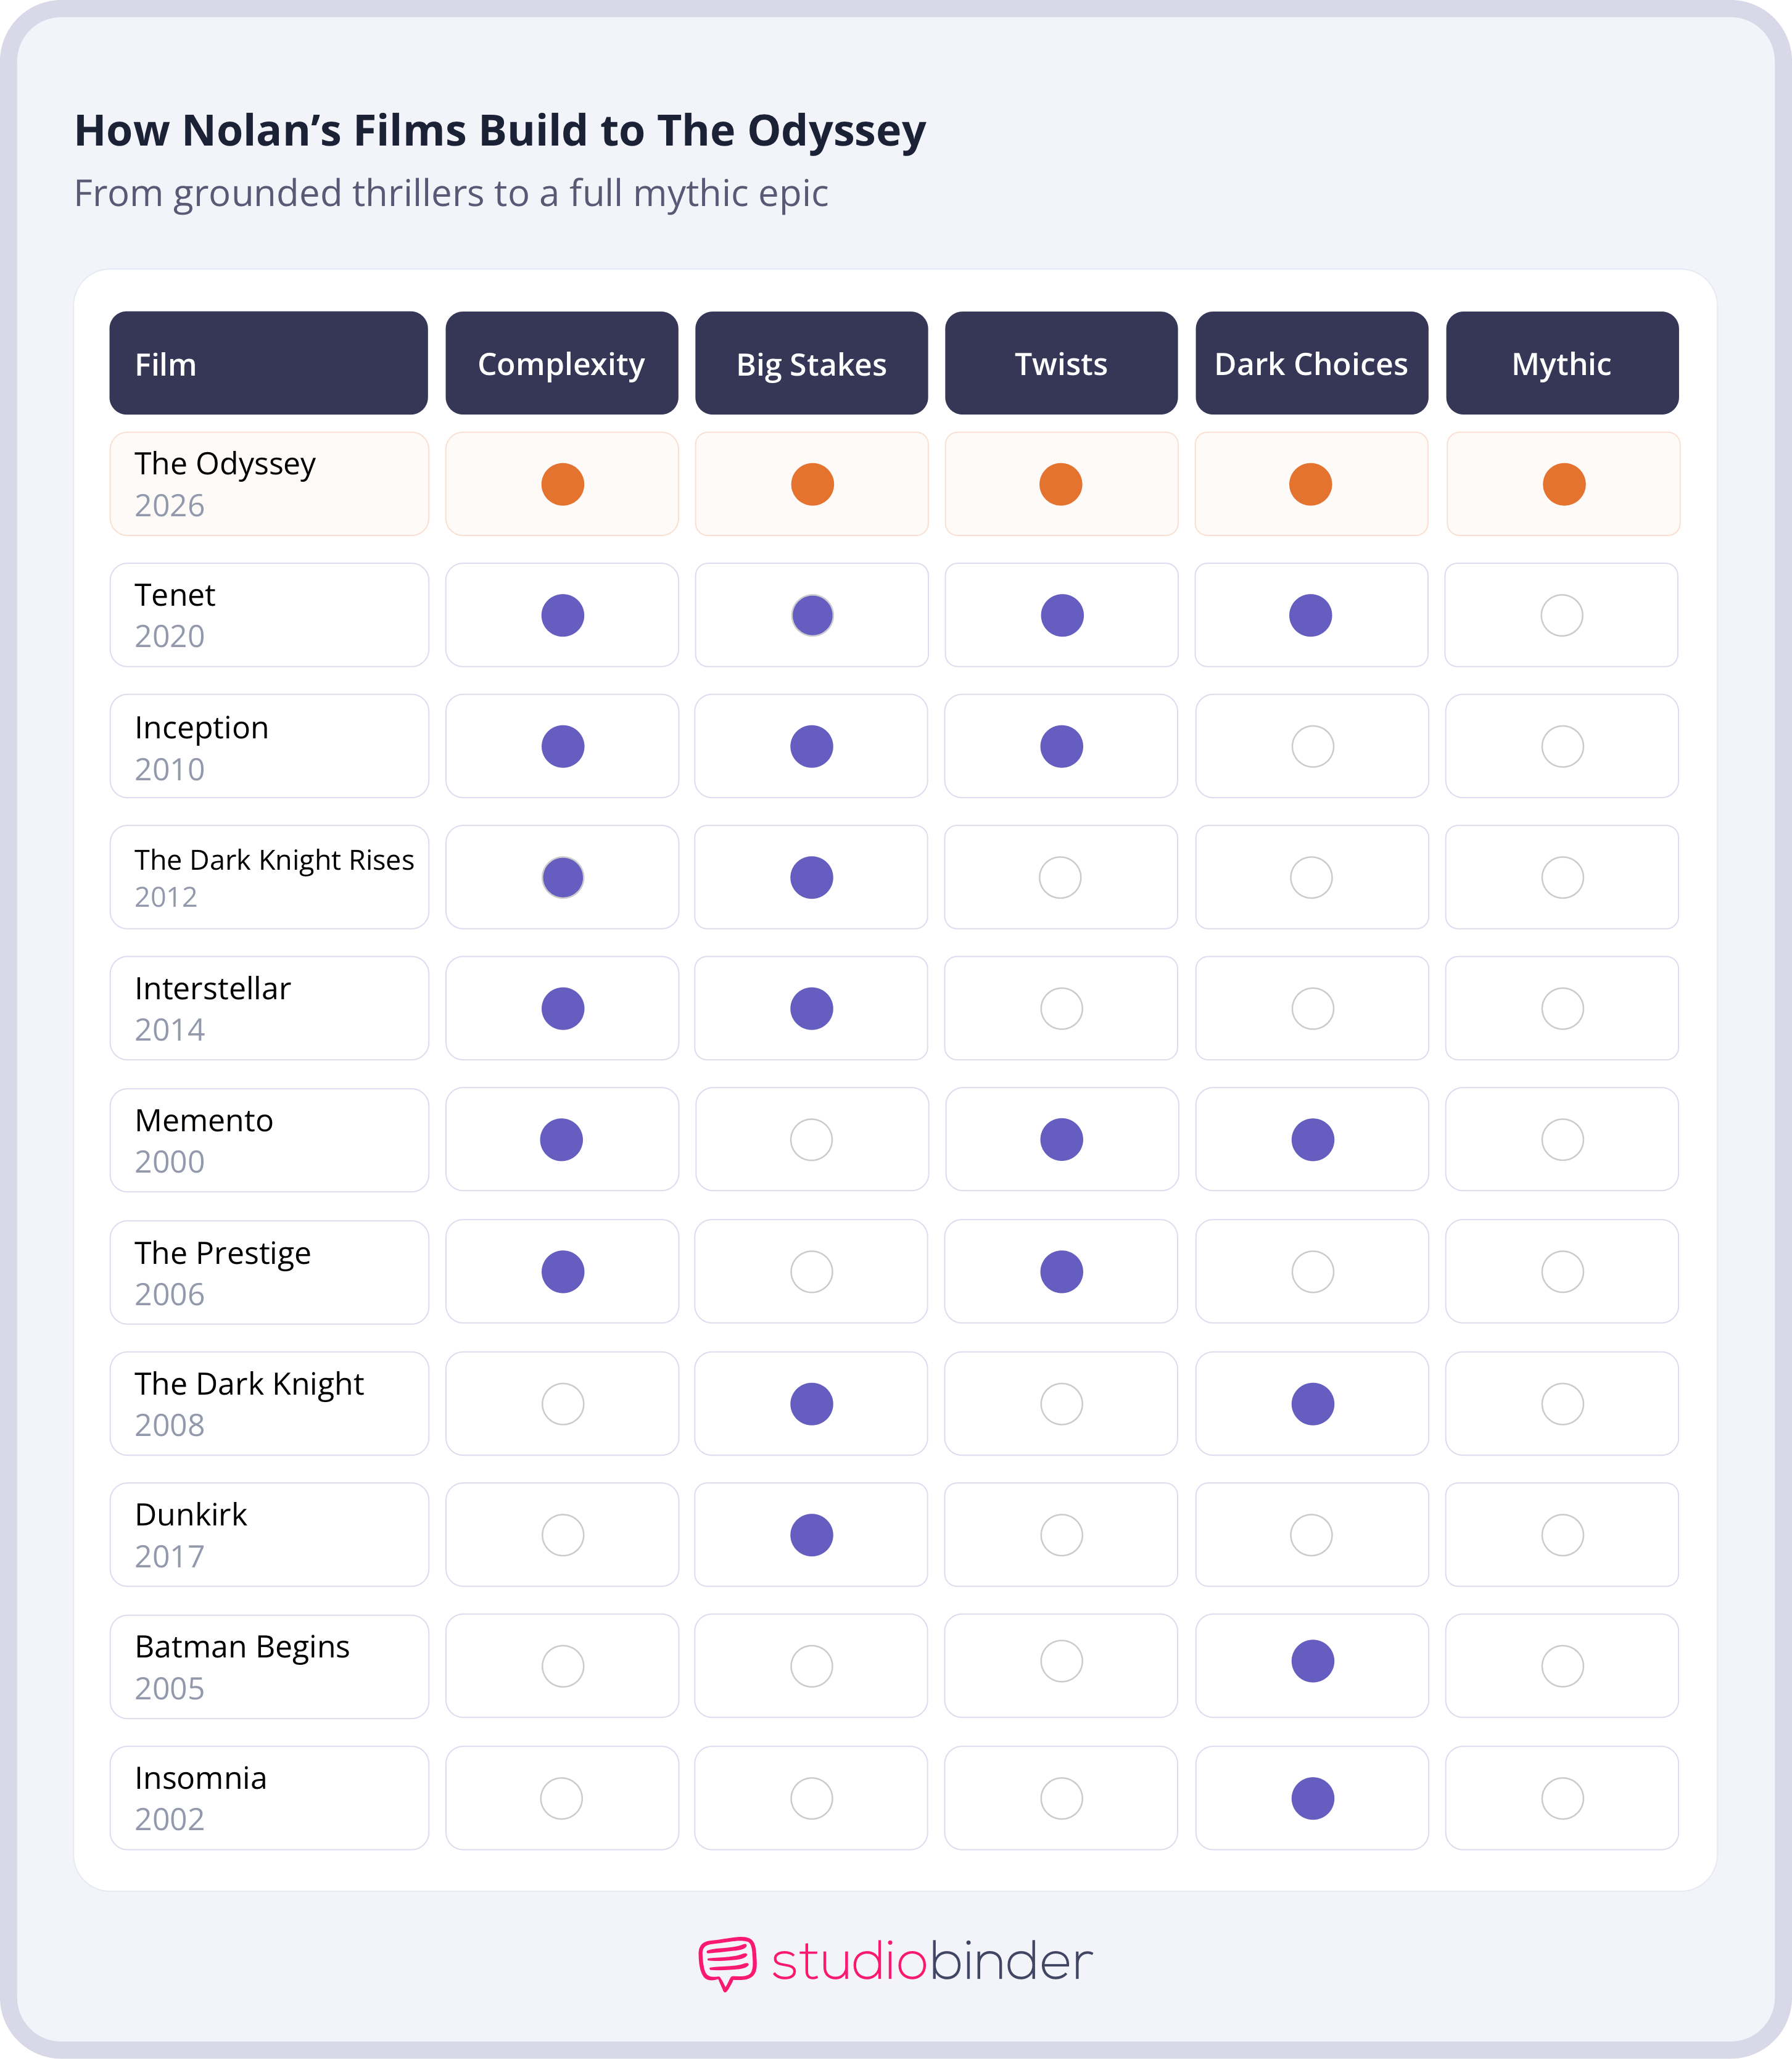Toggle Memento's empty Big Stakes circle
This screenshot has width=1792, height=2059.
pos(811,1140)
